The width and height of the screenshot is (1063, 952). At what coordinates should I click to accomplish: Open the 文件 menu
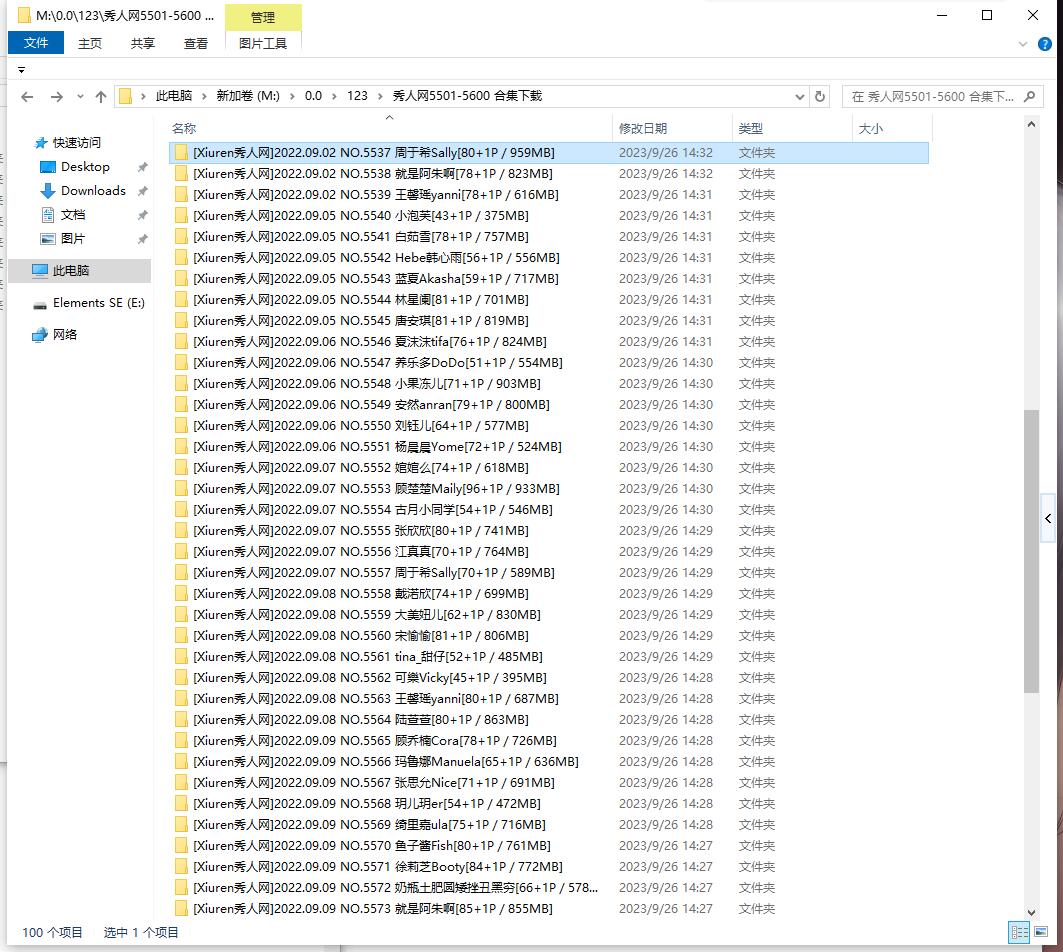pos(36,43)
